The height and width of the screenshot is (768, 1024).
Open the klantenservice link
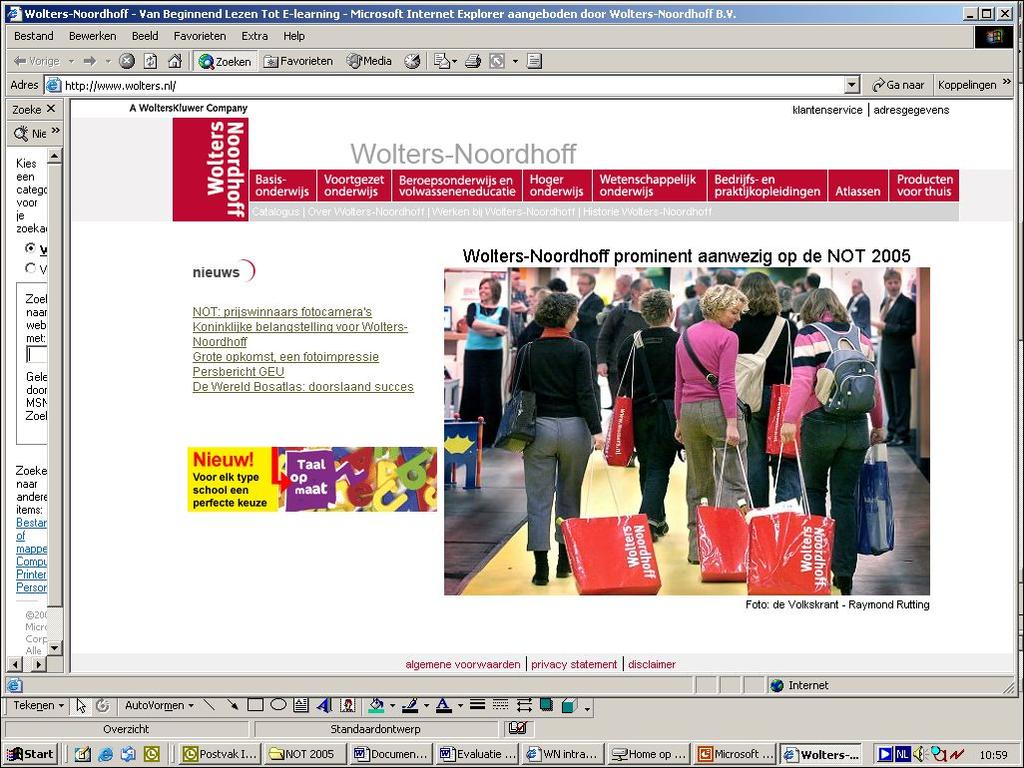[x=827, y=110]
